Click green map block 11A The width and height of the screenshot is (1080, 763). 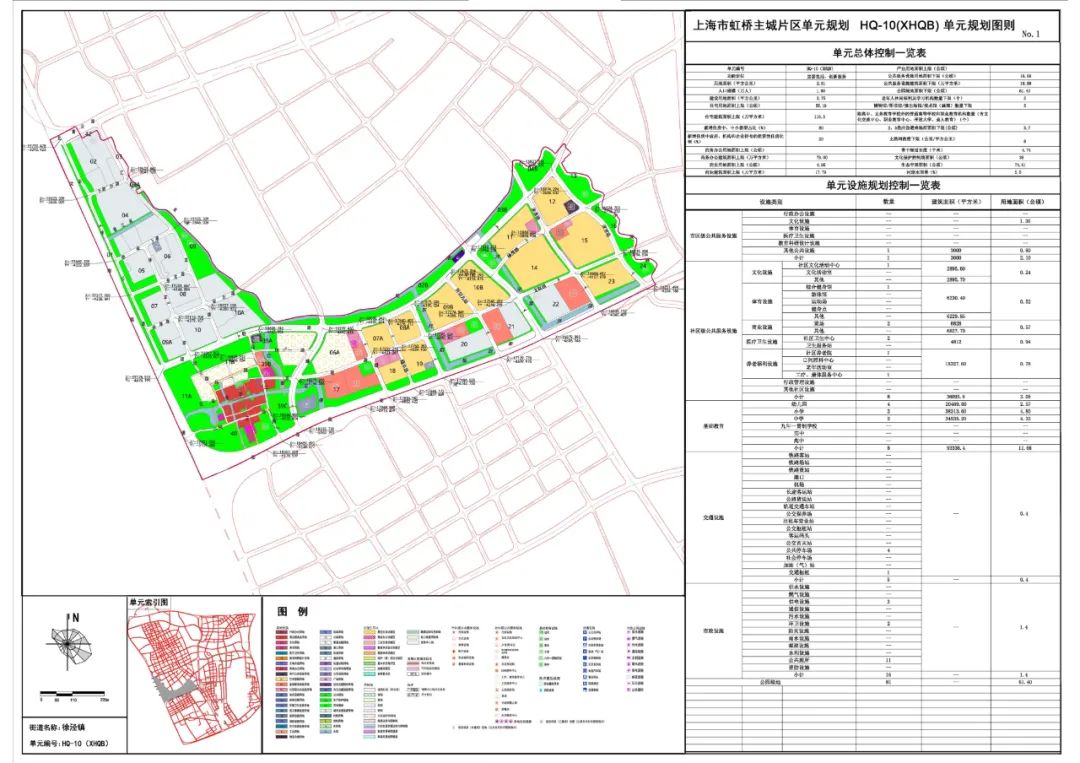coord(186,396)
